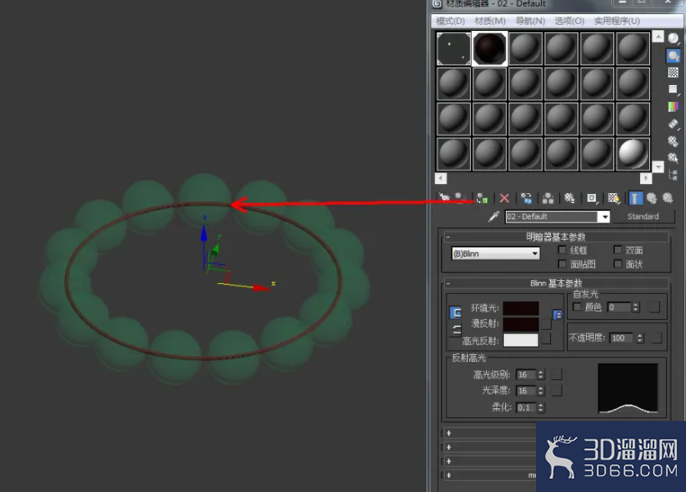Open the 材质(M) menu
This screenshot has height=492, width=686.
pyautogui.click(x=490, y=21)
